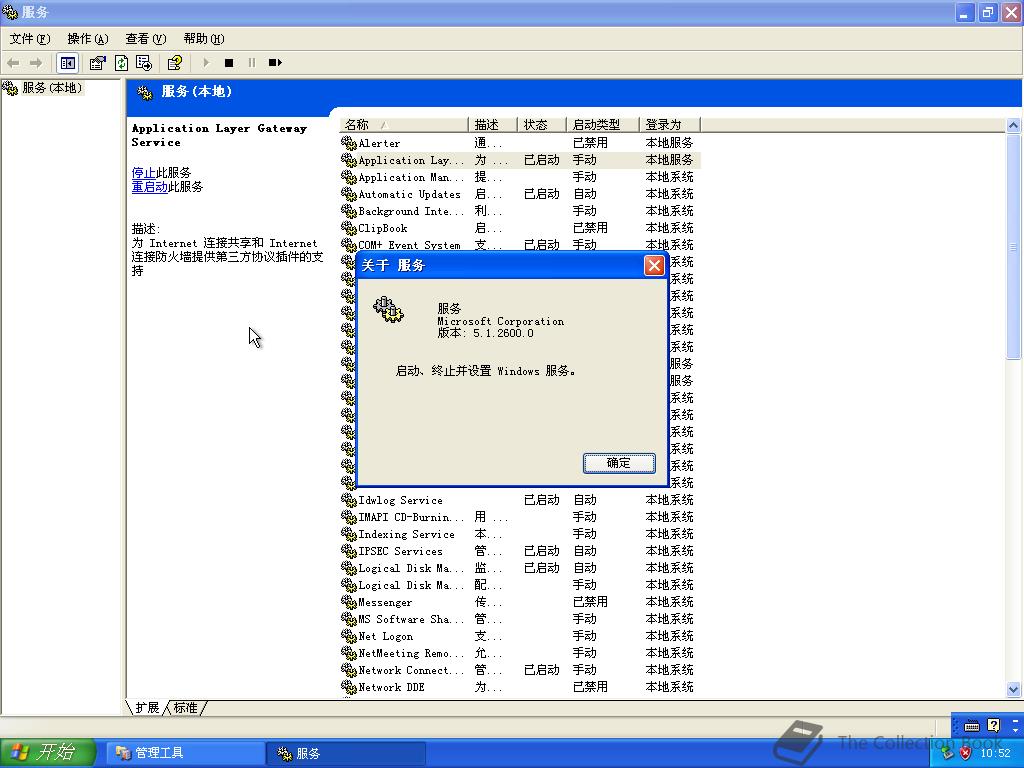Click the Network DDE service icon

(349, 686)
